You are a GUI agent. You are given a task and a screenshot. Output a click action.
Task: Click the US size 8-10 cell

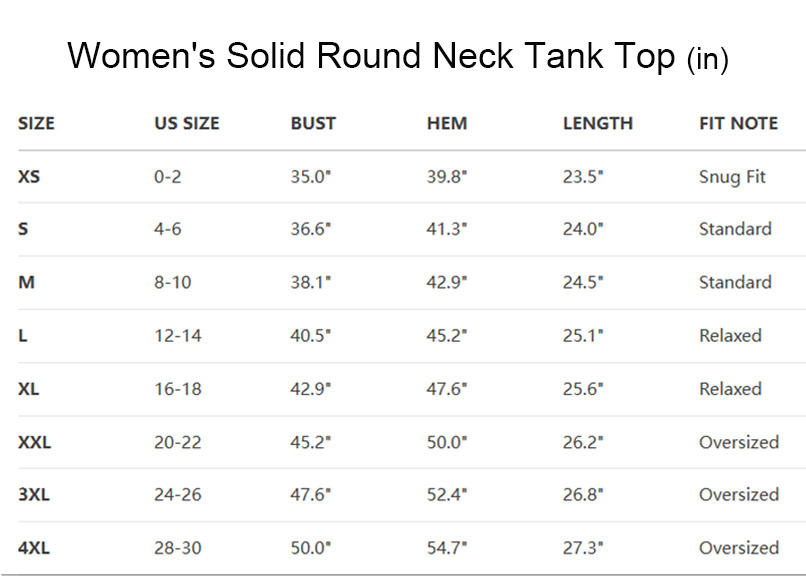(x=172, y=283)
